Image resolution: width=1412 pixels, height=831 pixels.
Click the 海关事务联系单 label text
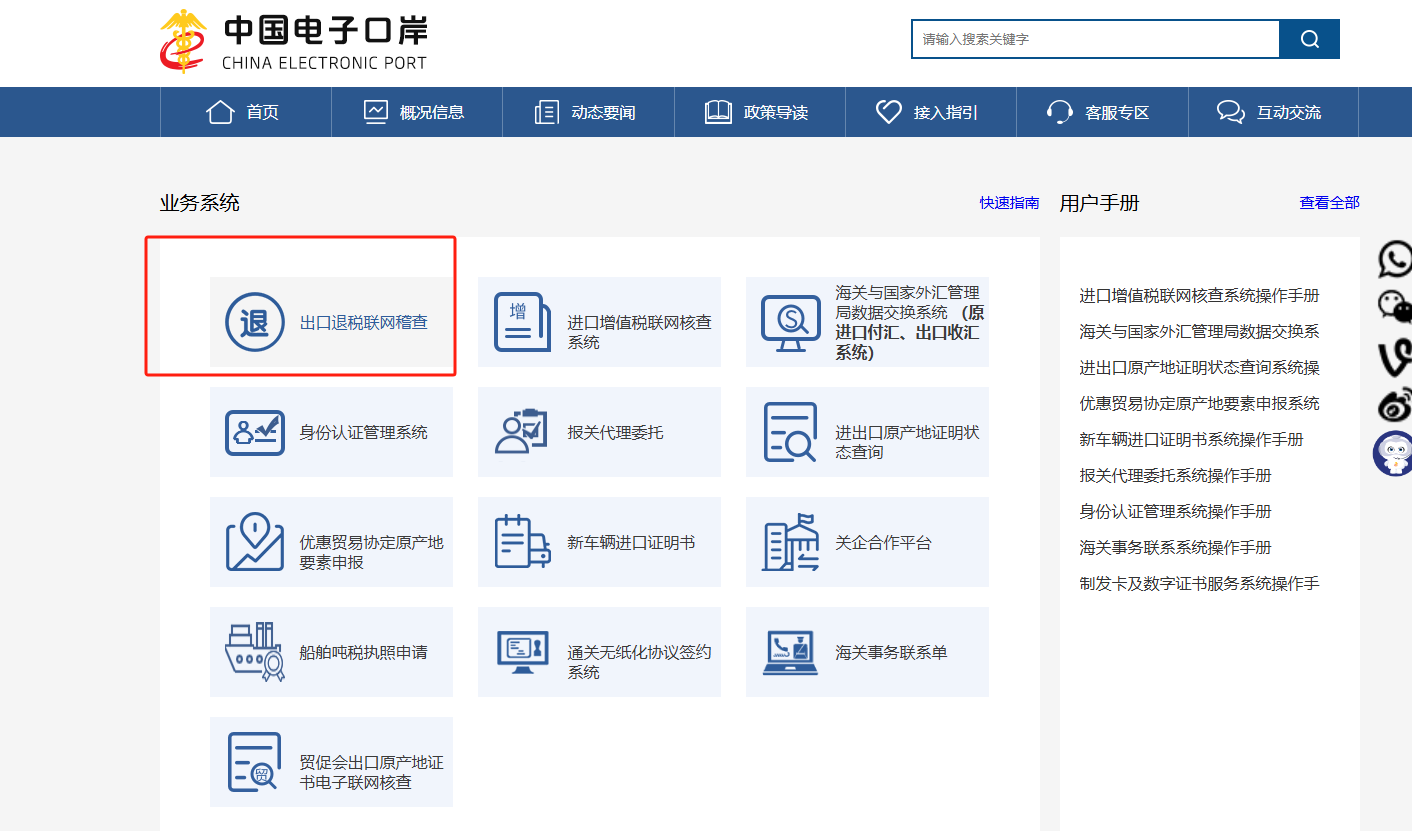(x=892, y=652)
